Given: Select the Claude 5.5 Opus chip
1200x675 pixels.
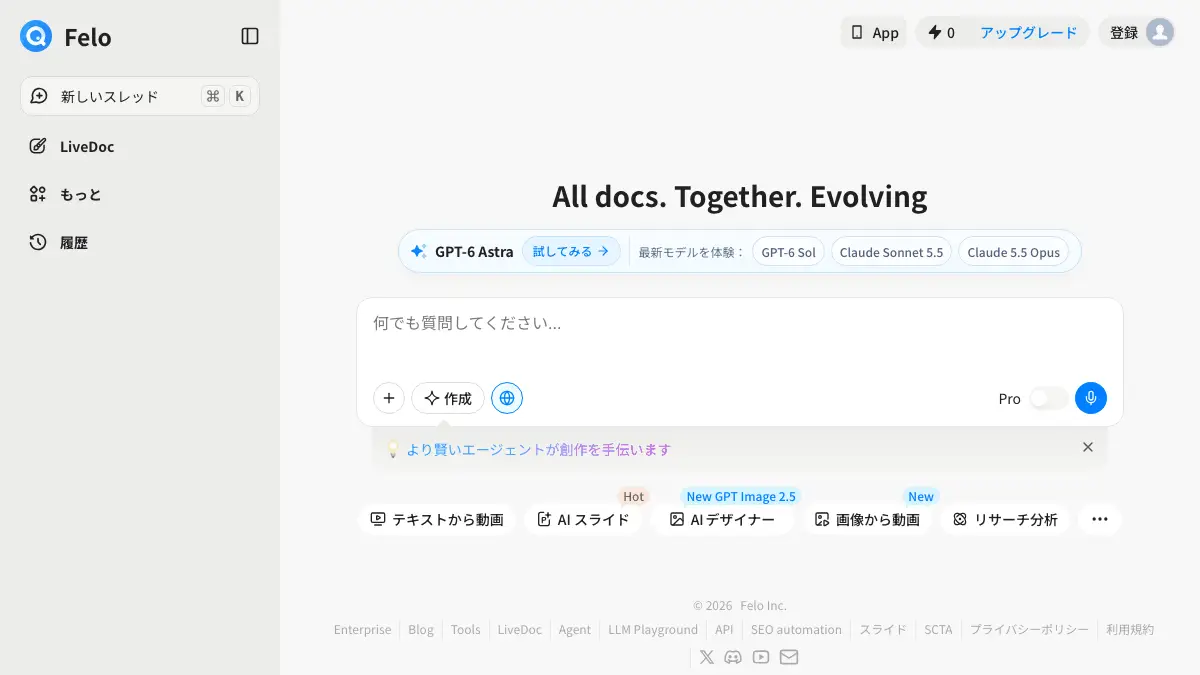Looking at the screenshot, I should click(x=1013, y=252).
